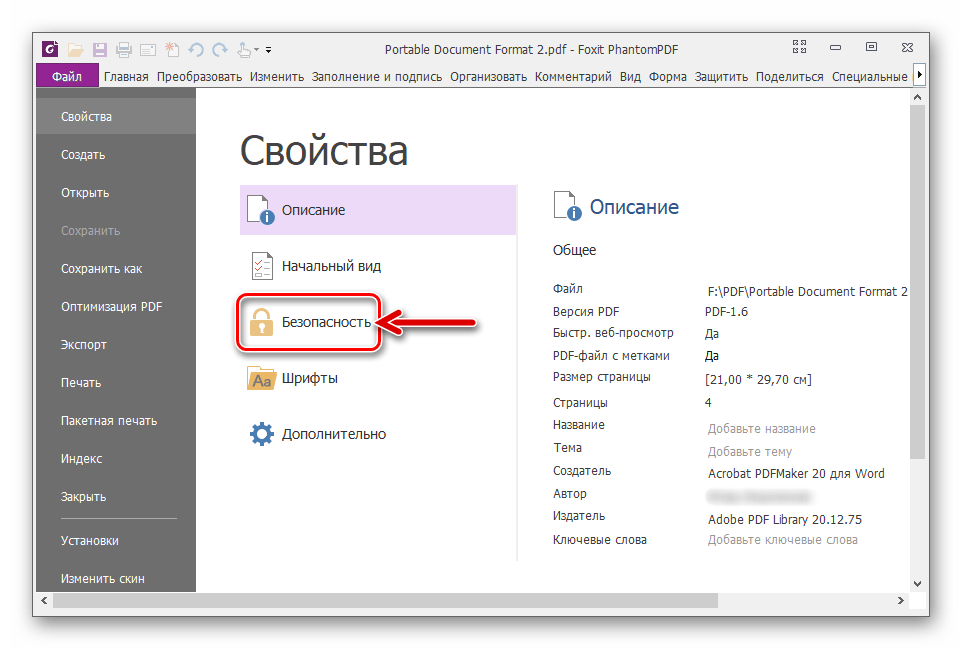Toggle the full screen ribbon icon
962x649 pixels.
coord(799,47)
